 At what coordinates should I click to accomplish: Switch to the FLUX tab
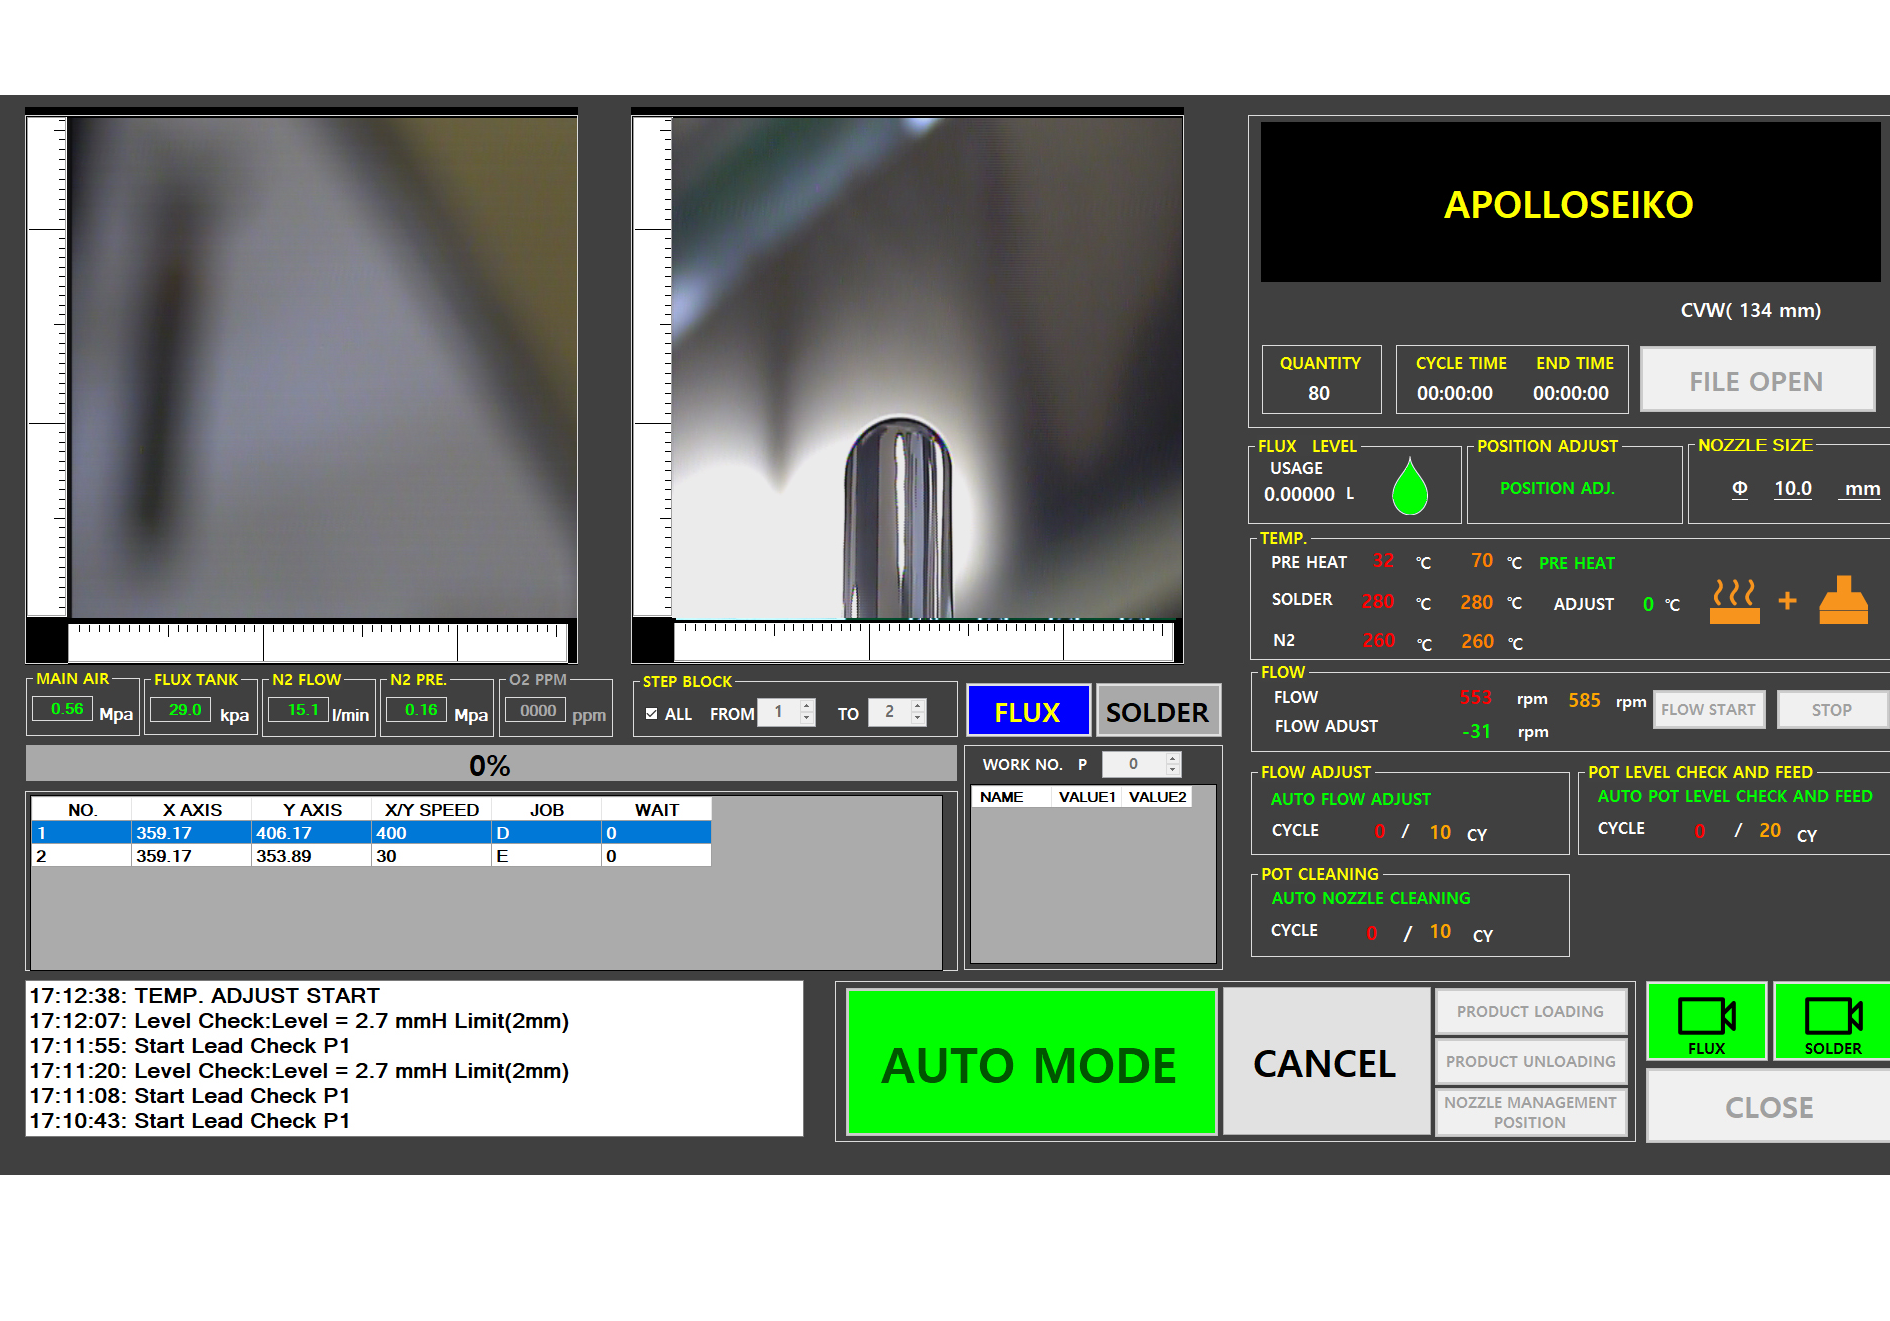[1027, 711]
